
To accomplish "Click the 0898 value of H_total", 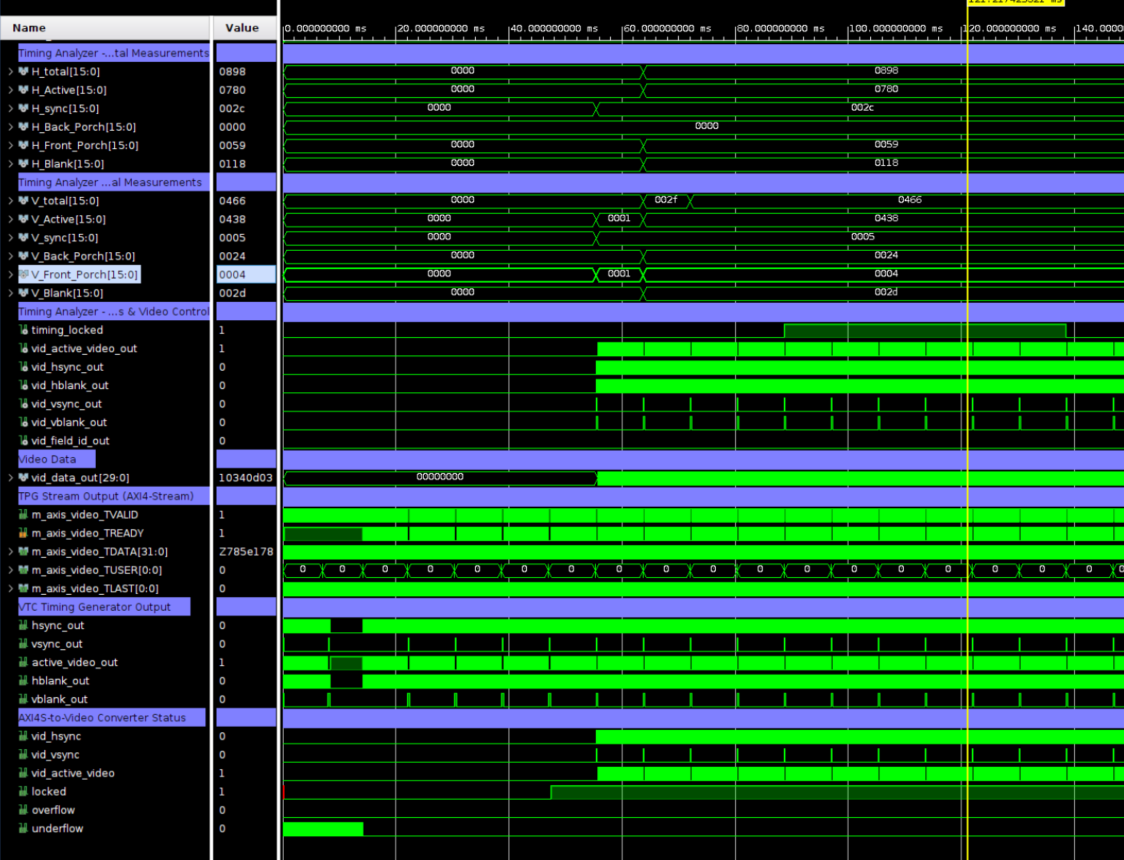I will pyautogui.click(x=232, y=72).
